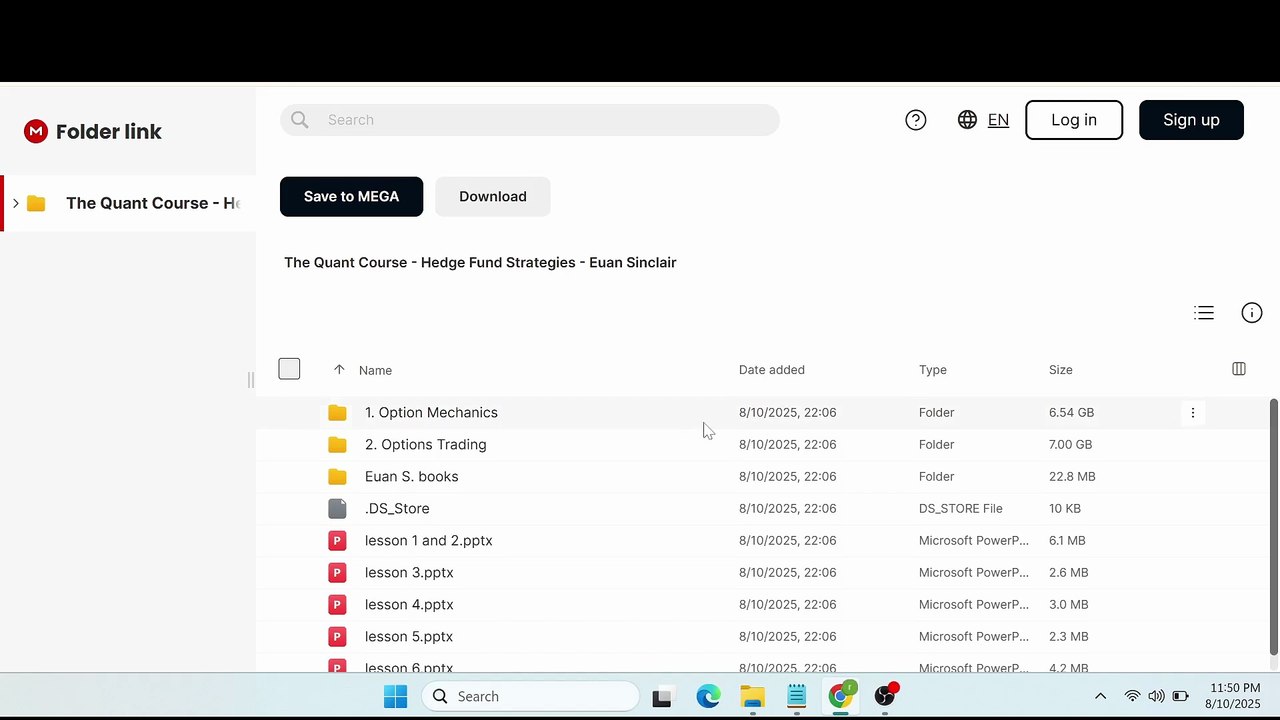The height and width of the screenshot is (720, 1280).
Task: Open Notepad from the taskbar
Action: [x=796, y=696]
